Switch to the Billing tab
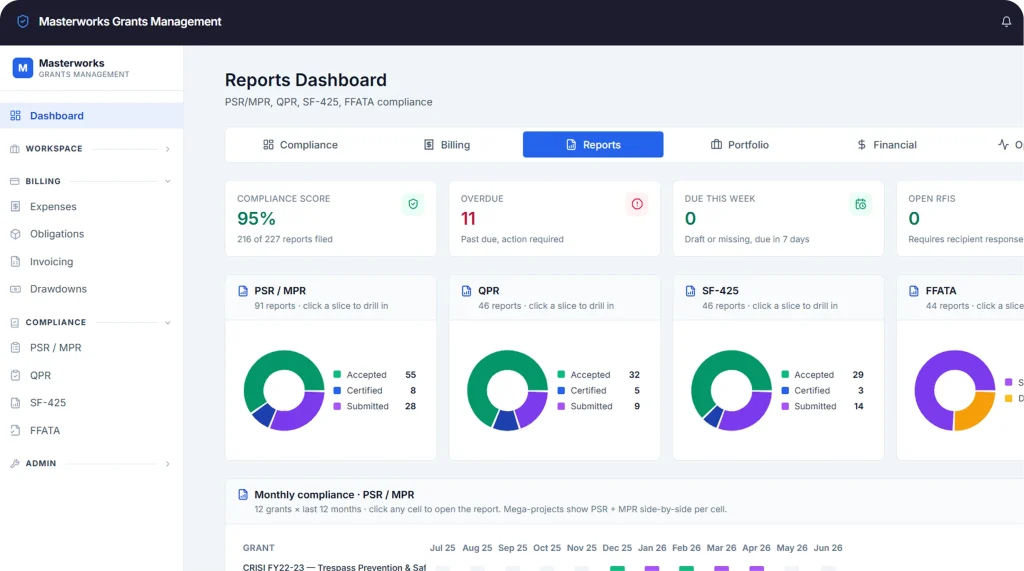The width and height of the screenshot is (1024, 571). pos(447,144)
